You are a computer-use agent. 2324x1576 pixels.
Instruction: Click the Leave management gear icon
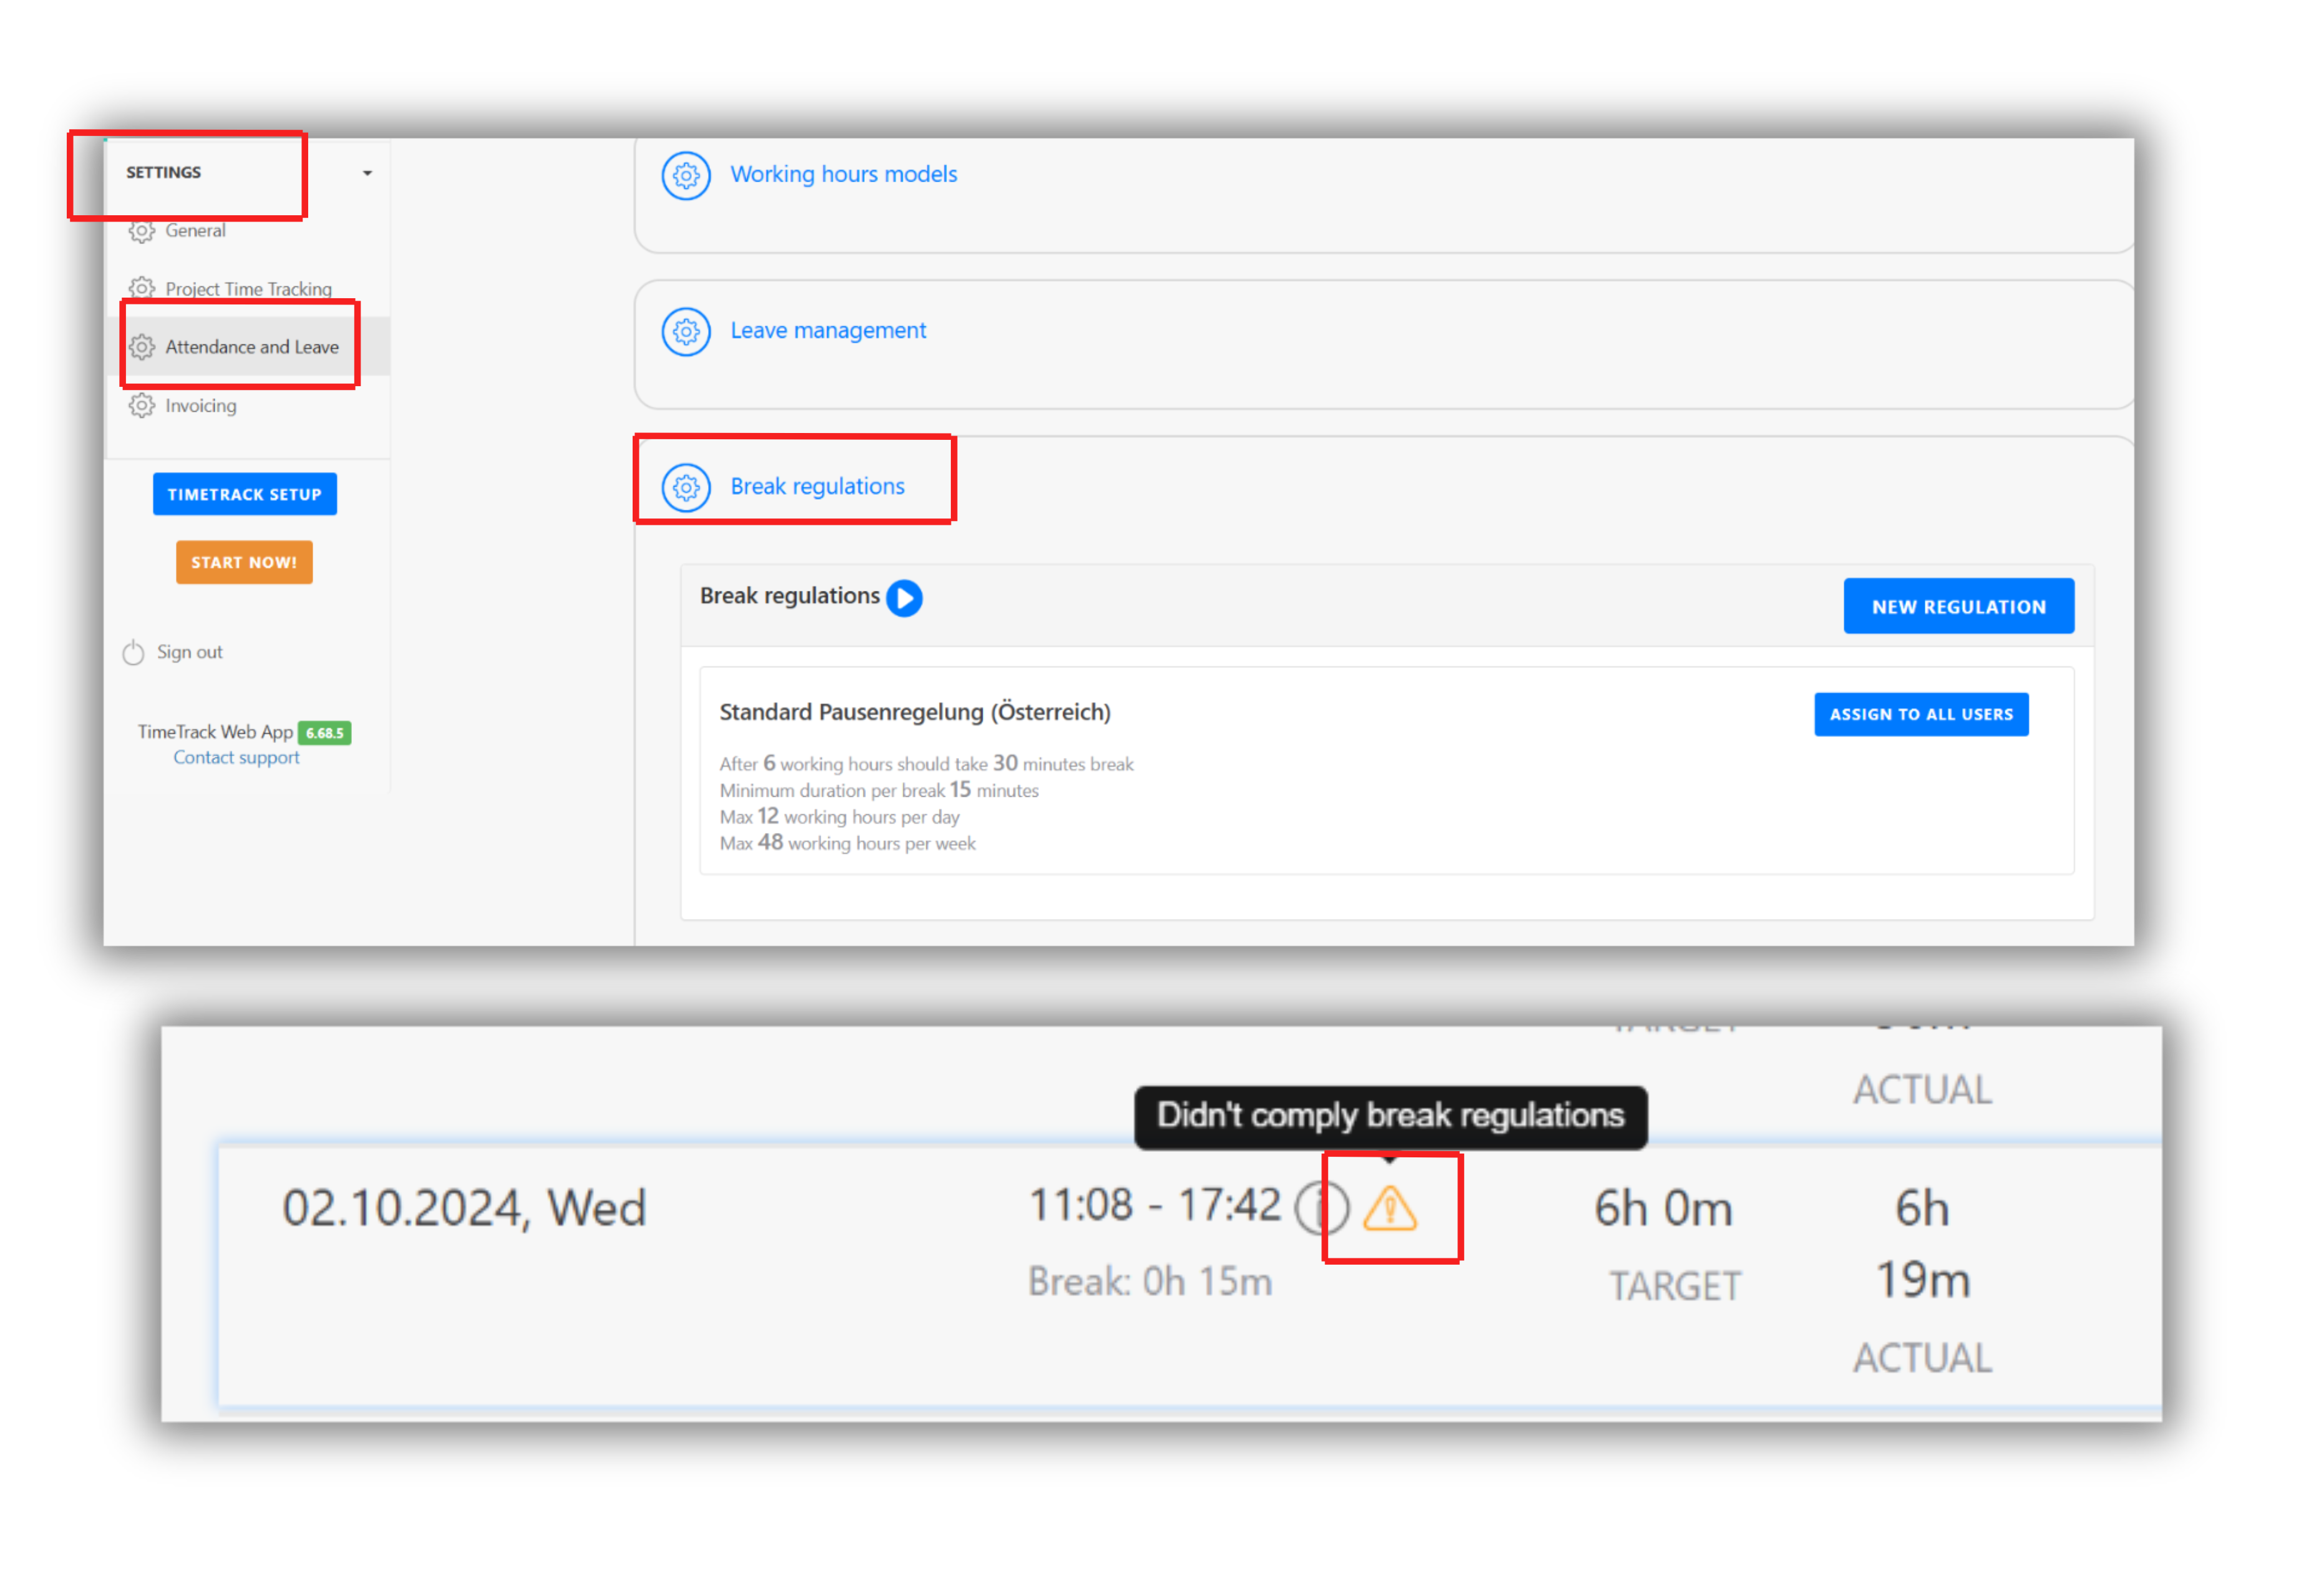[686, 332]
